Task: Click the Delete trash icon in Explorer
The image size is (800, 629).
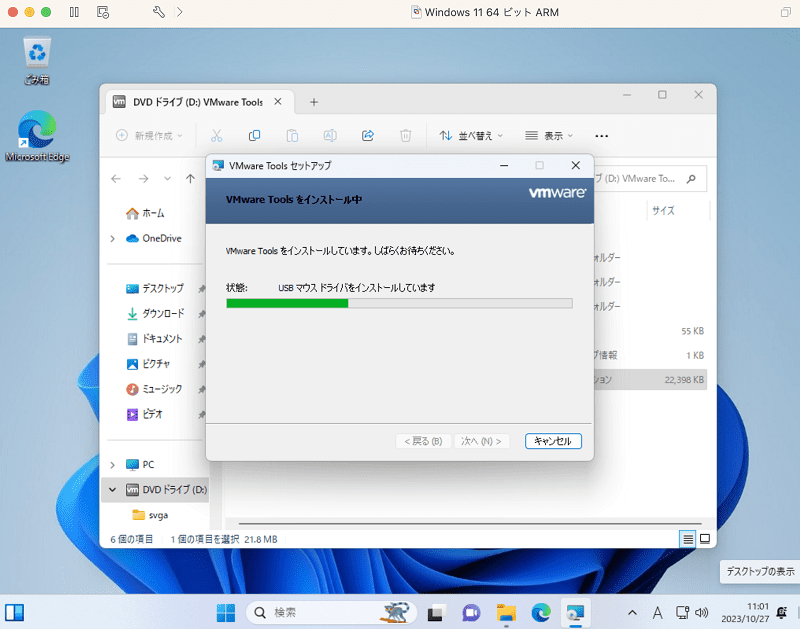Action: pyautogui.click(x=406, y=136)
